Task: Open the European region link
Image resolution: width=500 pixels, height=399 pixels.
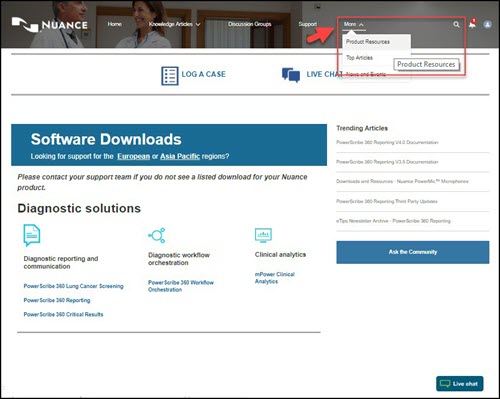Action: (x=133, y=156)
